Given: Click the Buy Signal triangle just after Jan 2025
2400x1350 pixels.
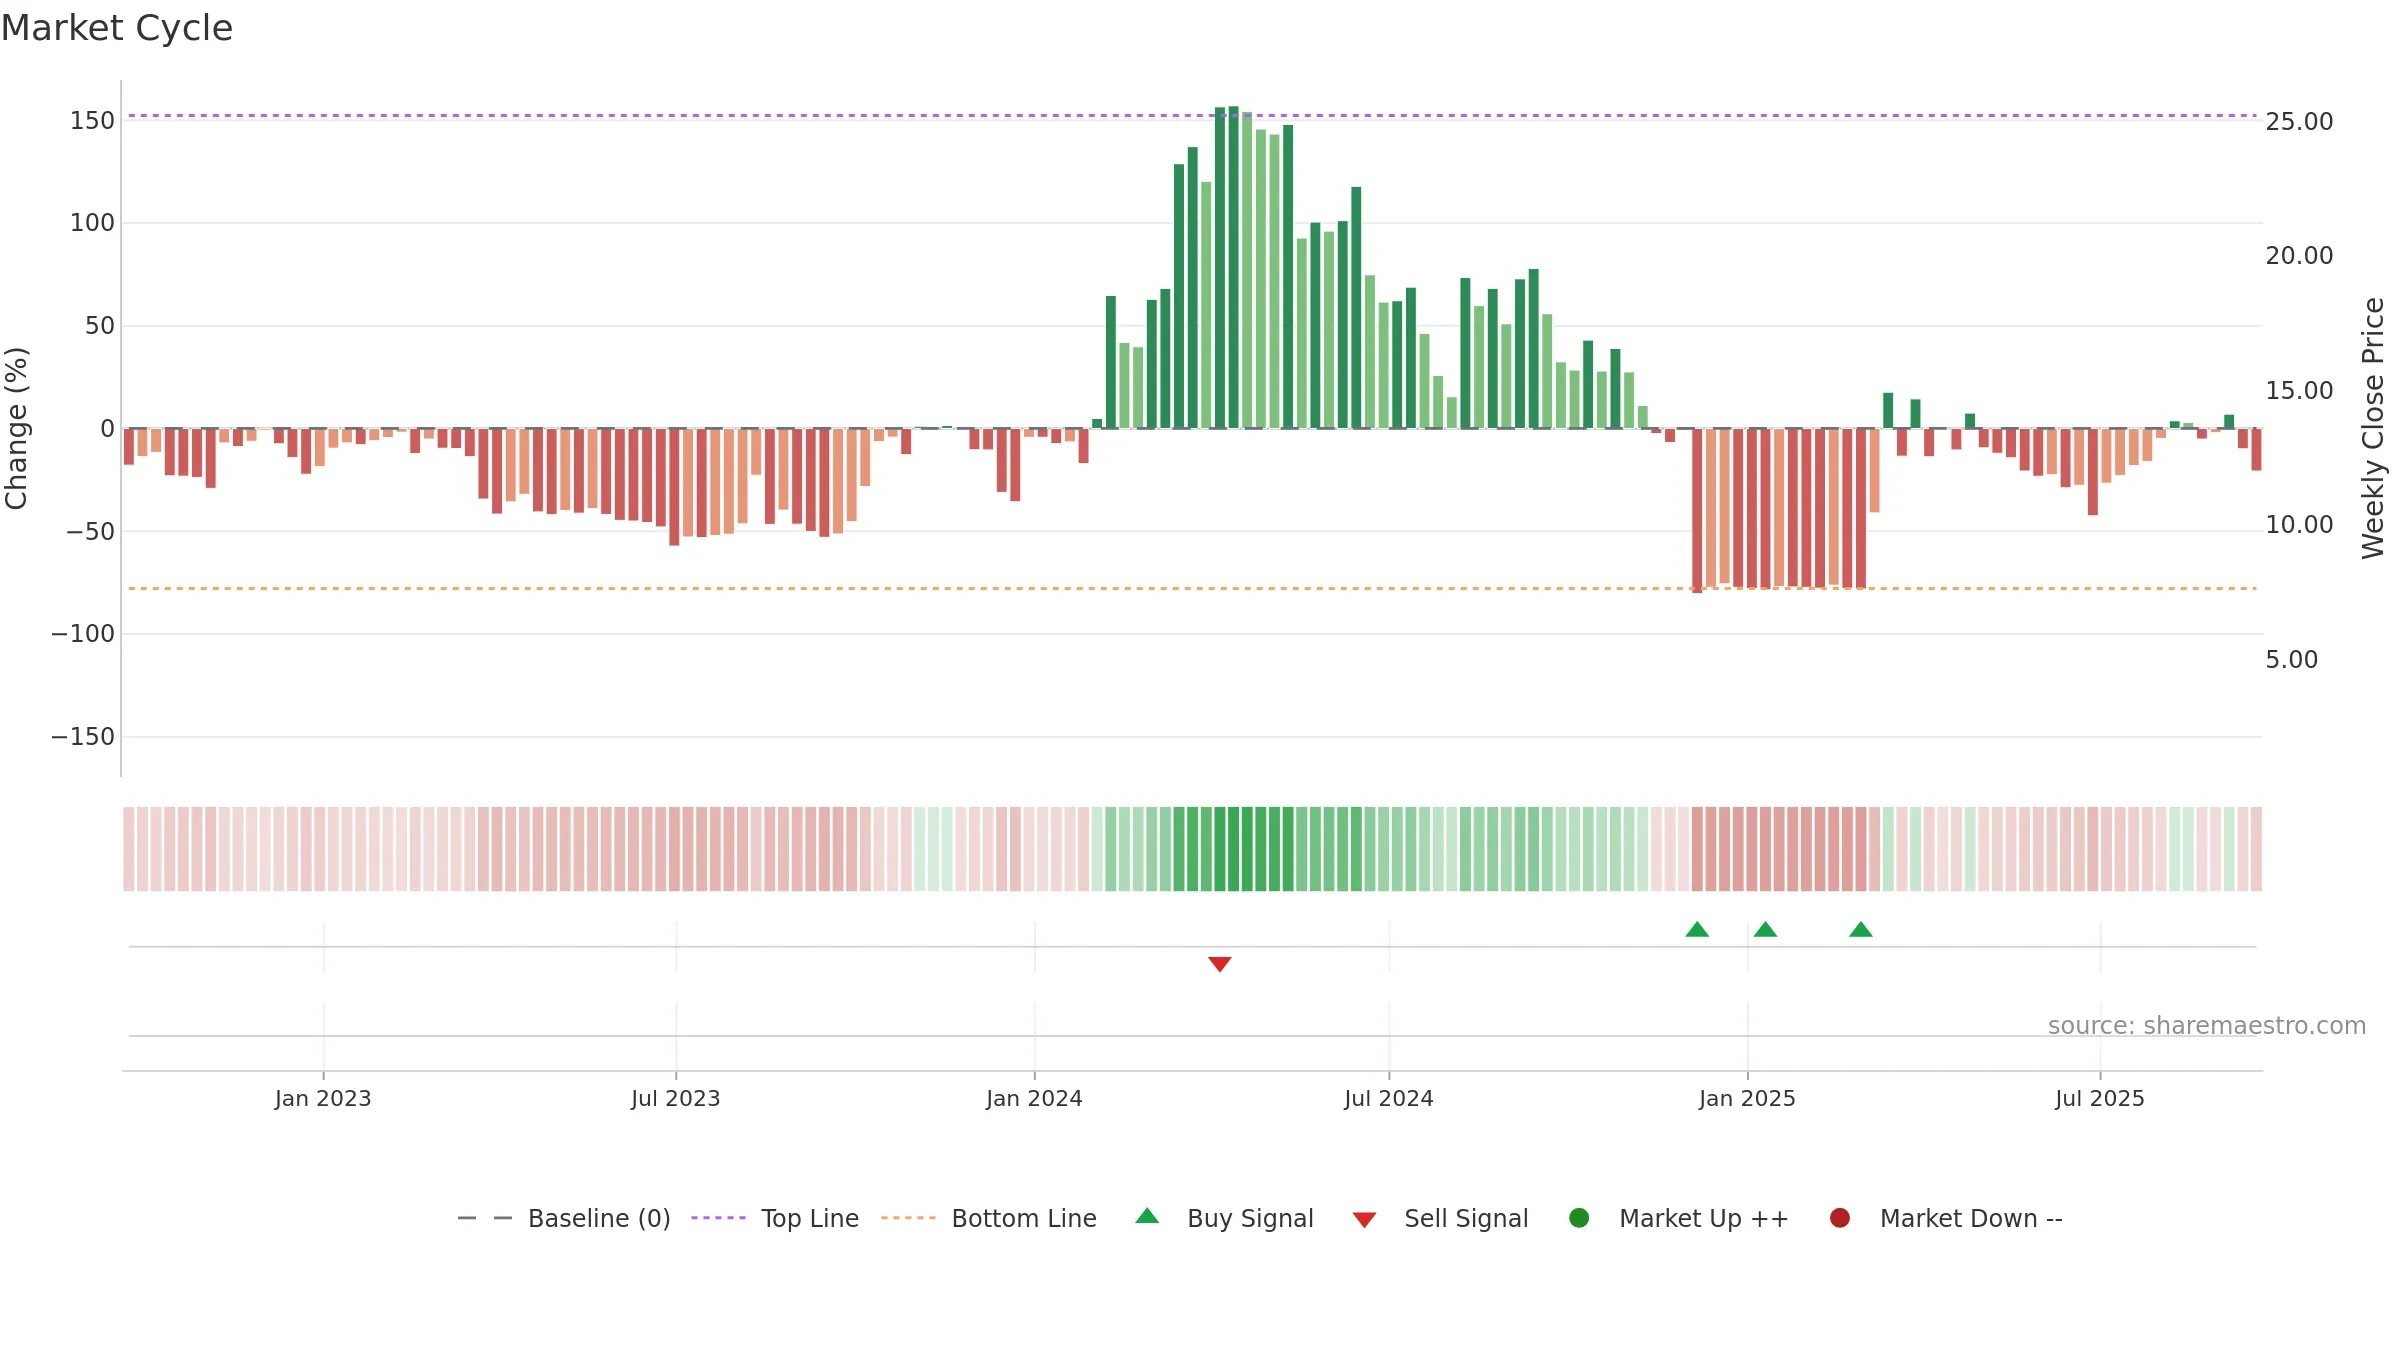Looking at the screenshot, I should [1765, 929].
